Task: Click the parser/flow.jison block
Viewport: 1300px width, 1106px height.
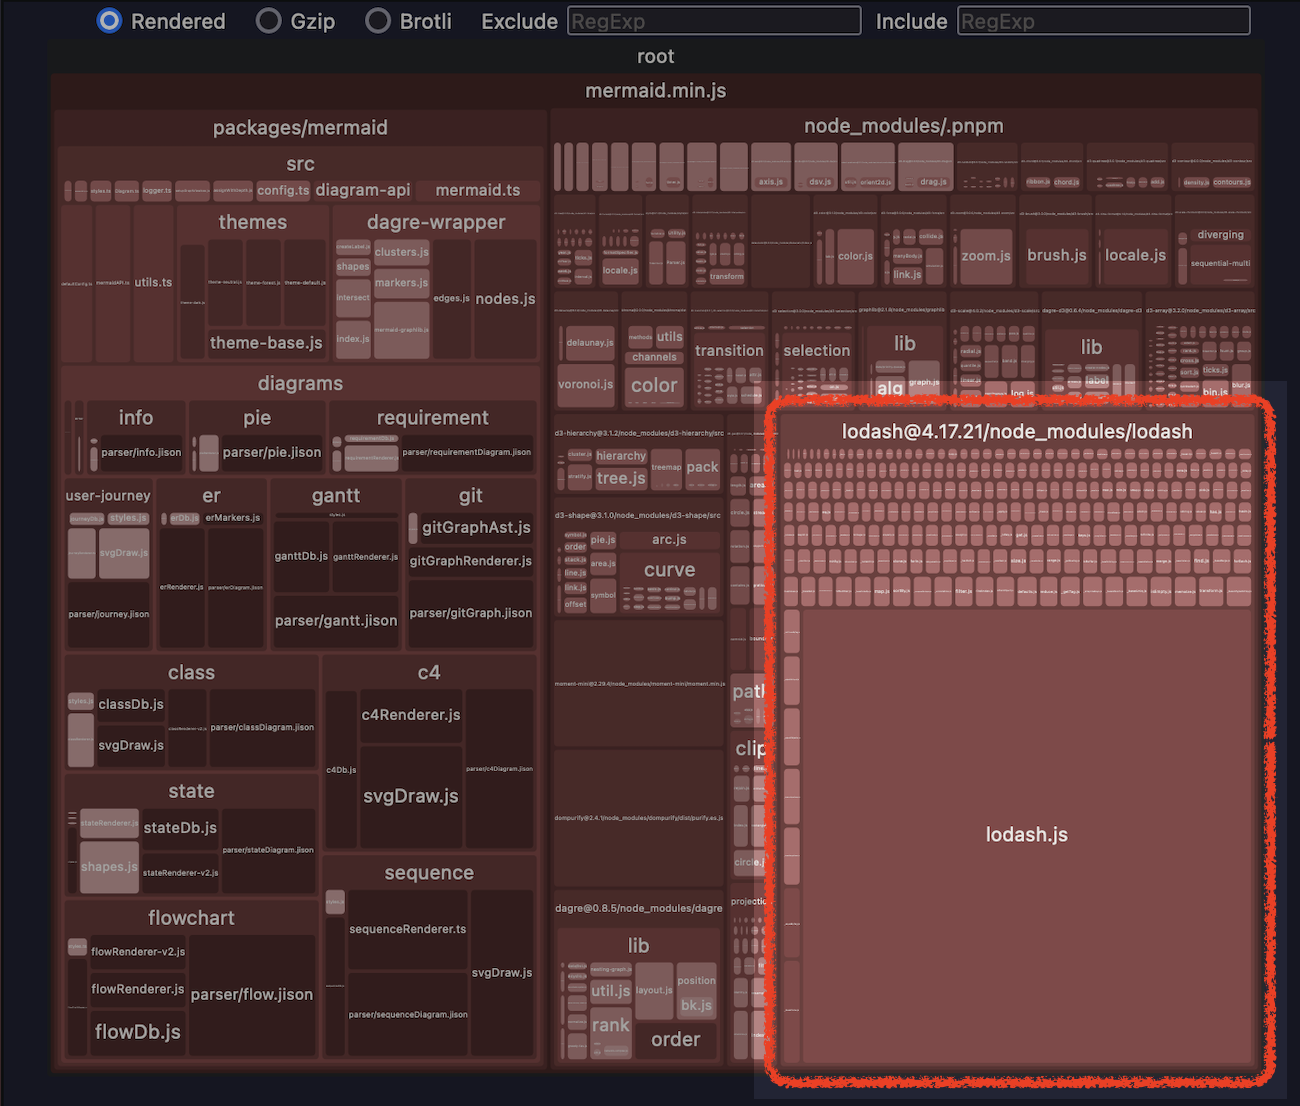Action: (252, 995)
